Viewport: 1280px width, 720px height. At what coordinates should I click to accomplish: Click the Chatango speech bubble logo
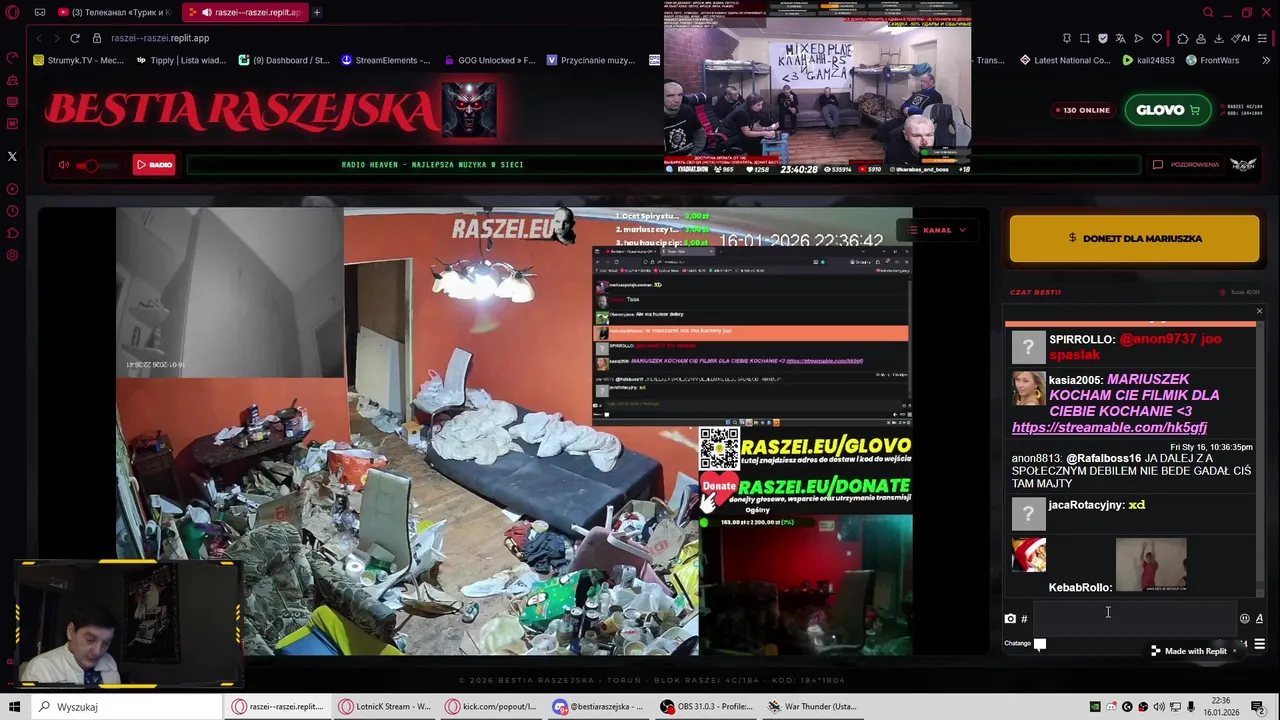(1040, 644)
